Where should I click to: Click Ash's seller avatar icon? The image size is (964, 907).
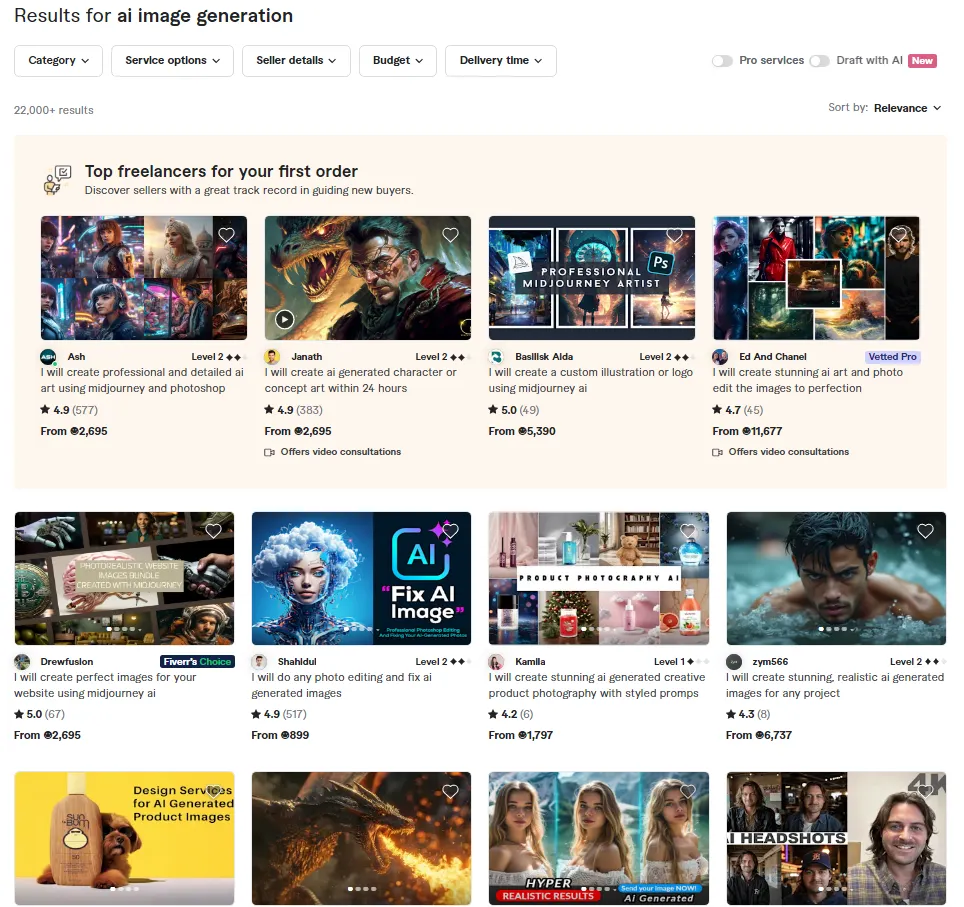click(x=48, y=357)
